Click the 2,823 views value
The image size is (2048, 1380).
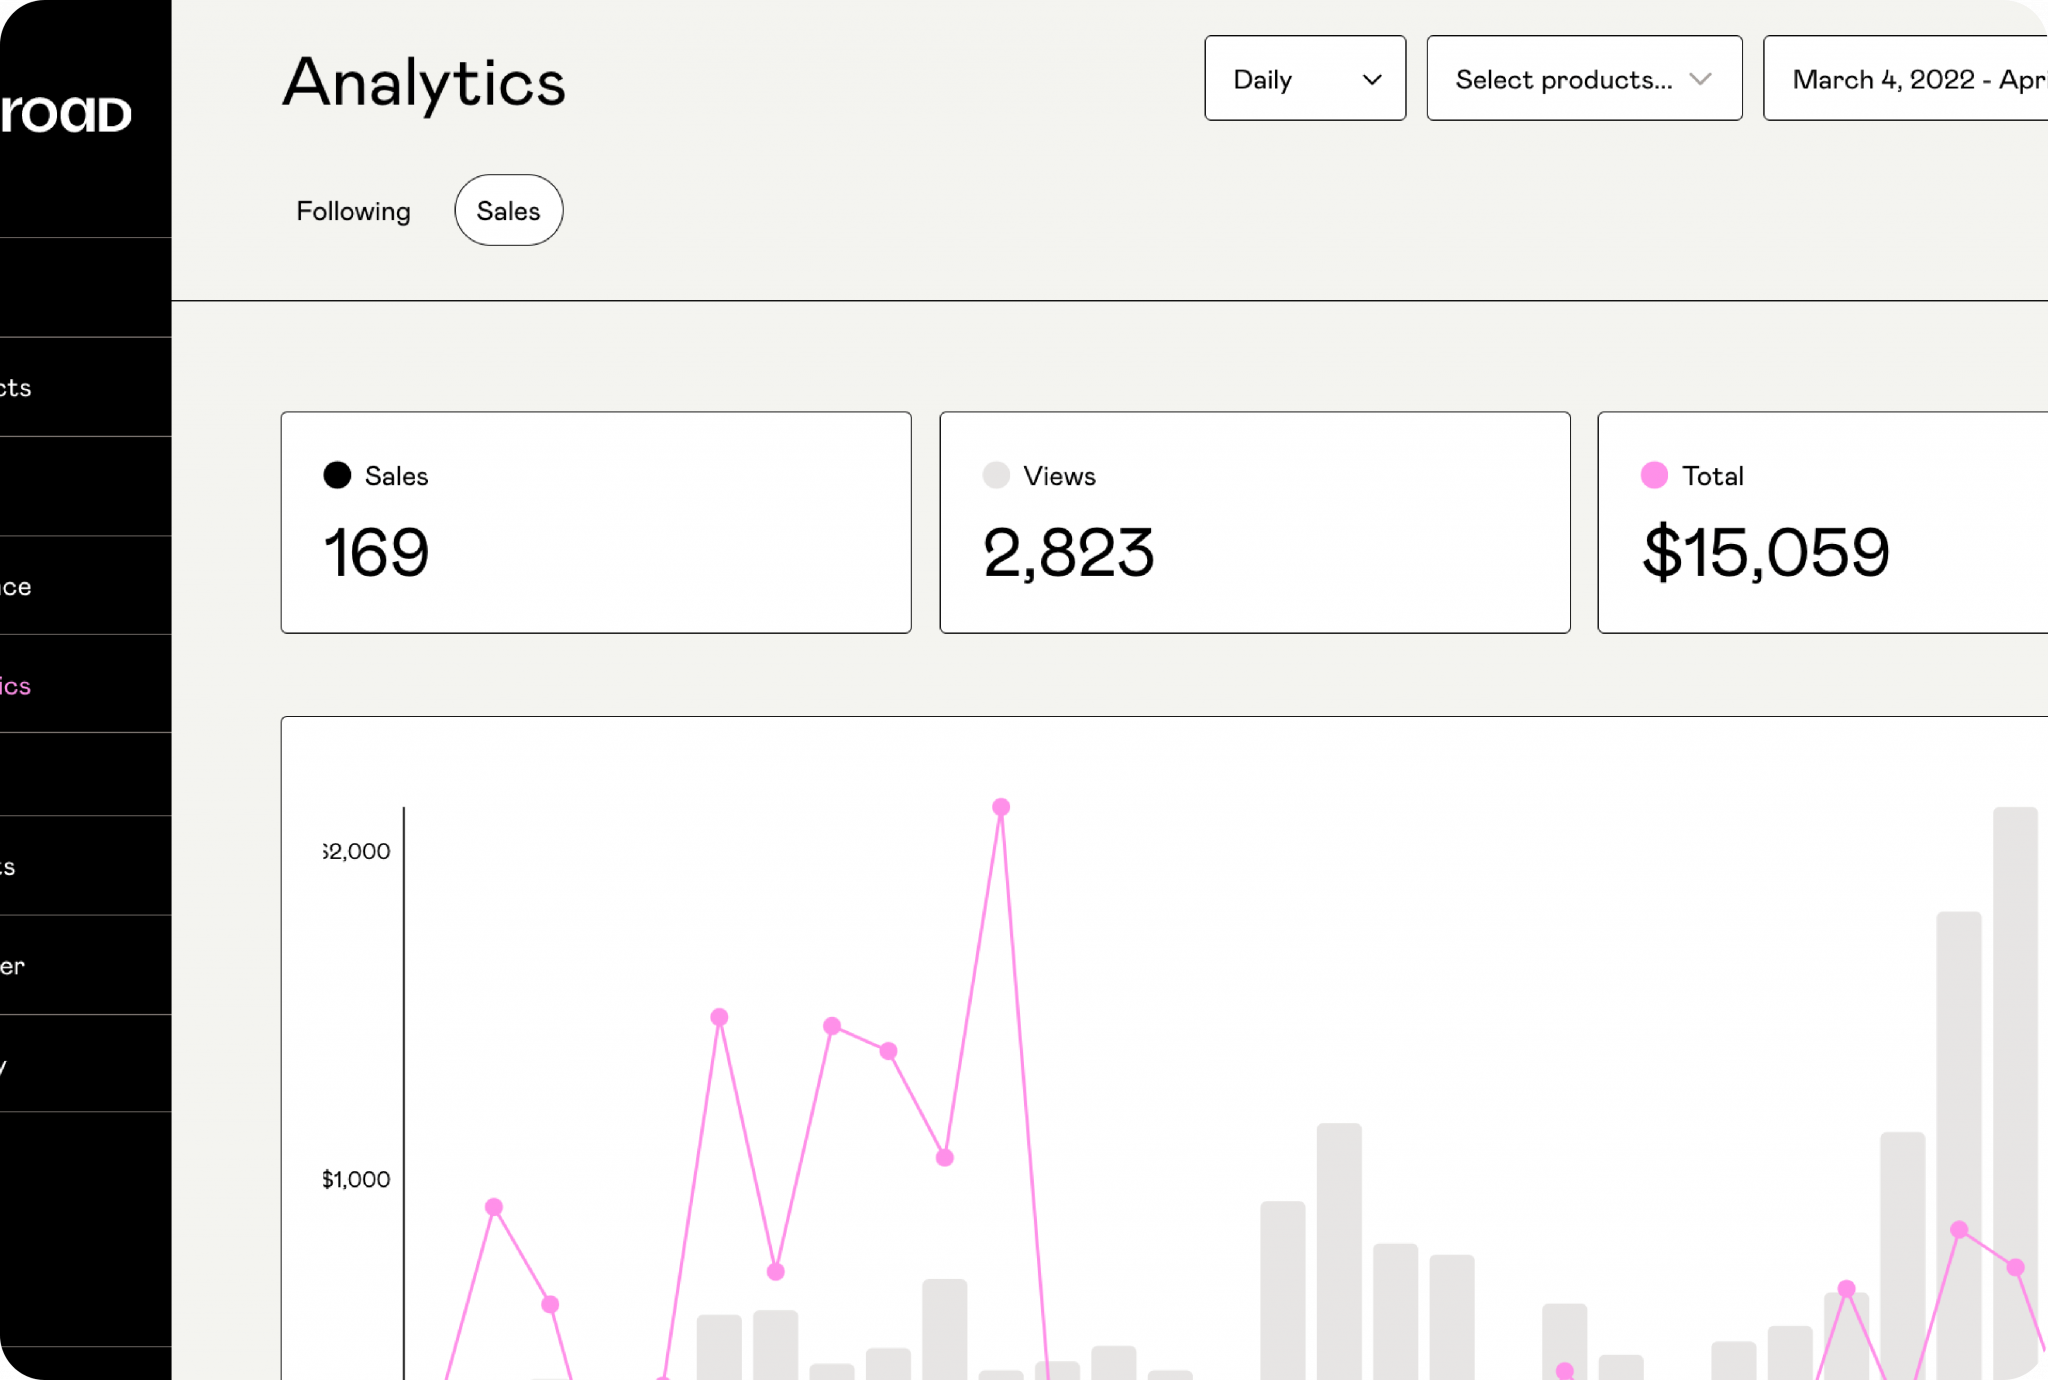(1068, 552)
